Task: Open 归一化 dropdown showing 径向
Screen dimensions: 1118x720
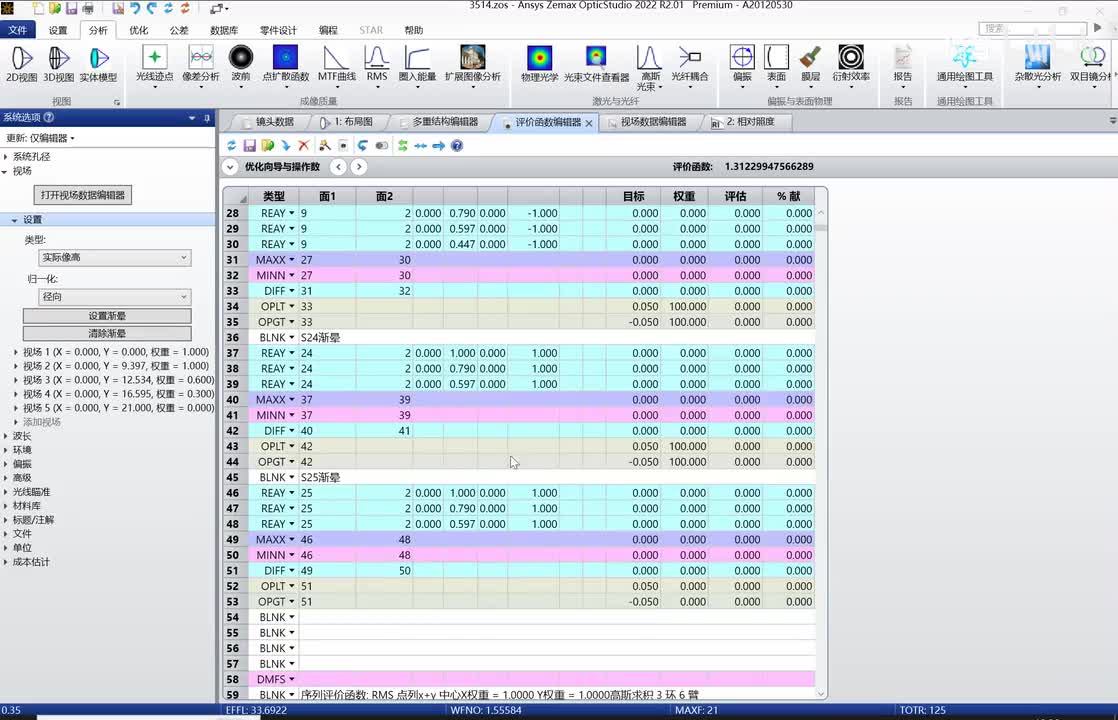Action: [x=114, y=297]
